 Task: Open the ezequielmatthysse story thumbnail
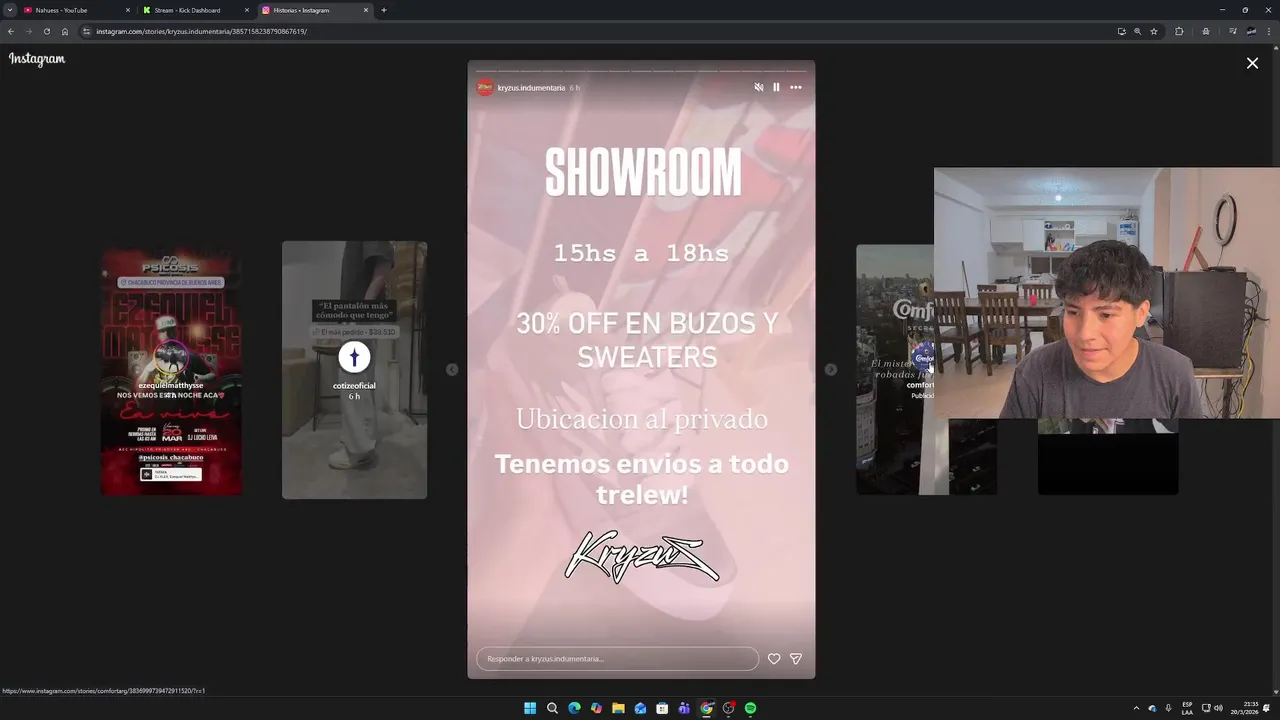pyautogui.click(x=171, y=372)
